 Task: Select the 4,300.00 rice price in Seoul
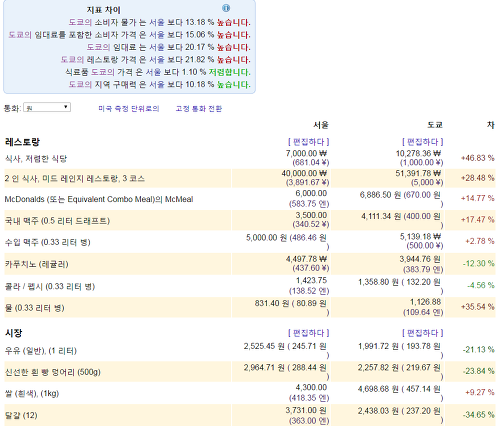coord(311,387)
